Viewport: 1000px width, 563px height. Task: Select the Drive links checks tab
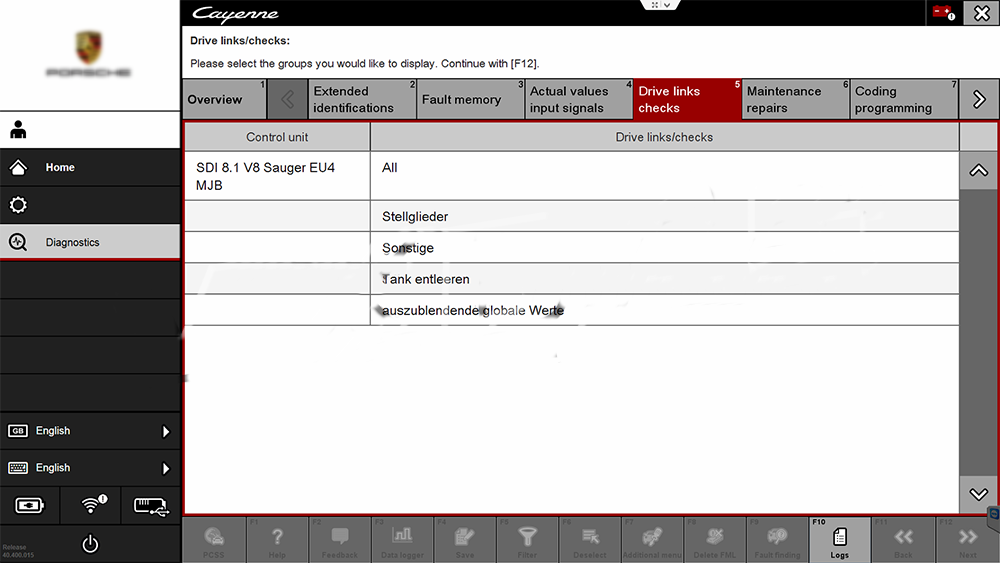(688, 99)
